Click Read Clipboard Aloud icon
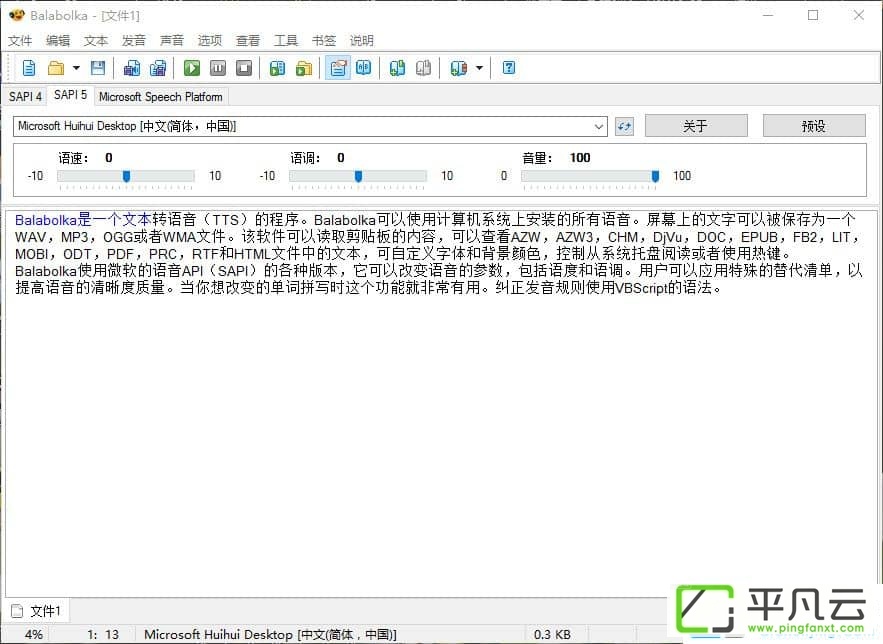Viewport: 883px width, 644px height. click(277, 68)
